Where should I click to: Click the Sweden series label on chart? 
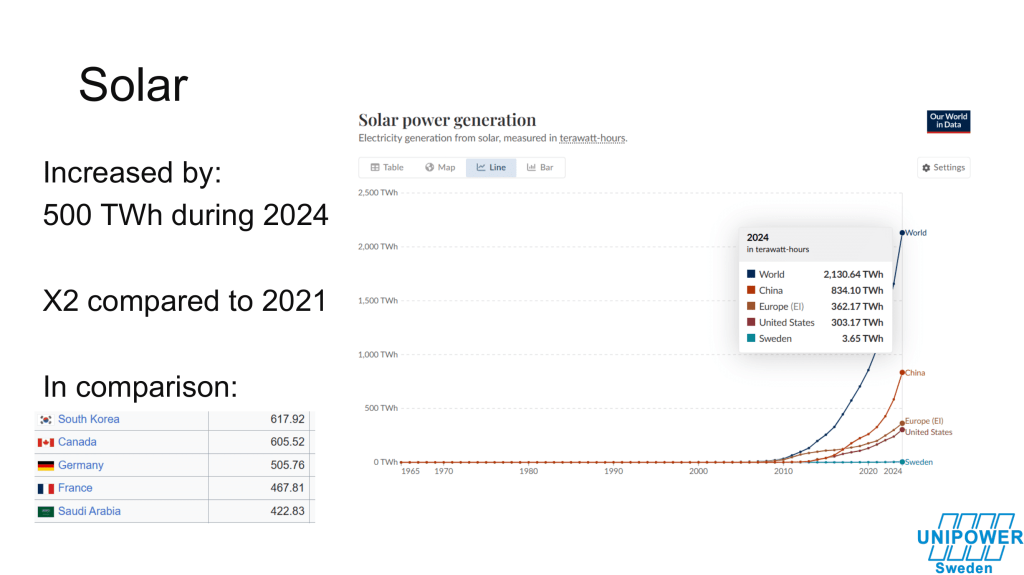pyautogui.click(x=918, y=462)
